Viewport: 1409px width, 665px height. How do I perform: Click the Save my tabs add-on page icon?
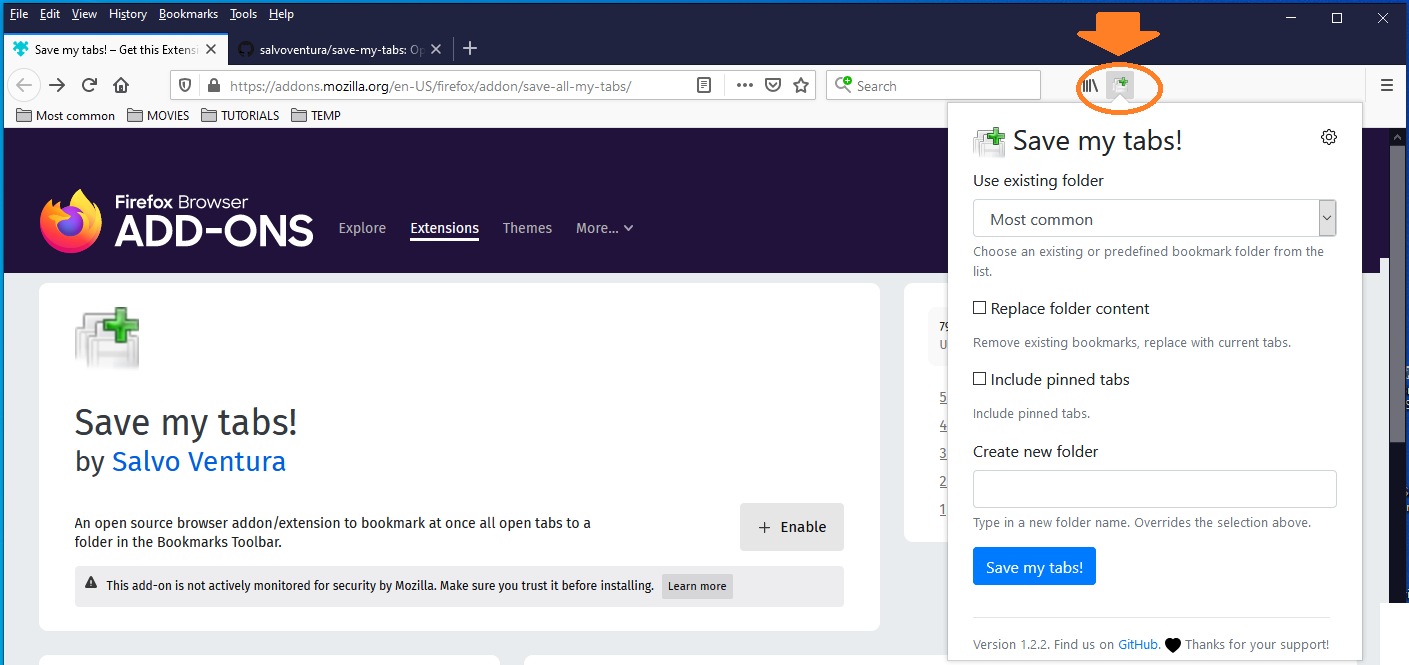tap(107, 339)
